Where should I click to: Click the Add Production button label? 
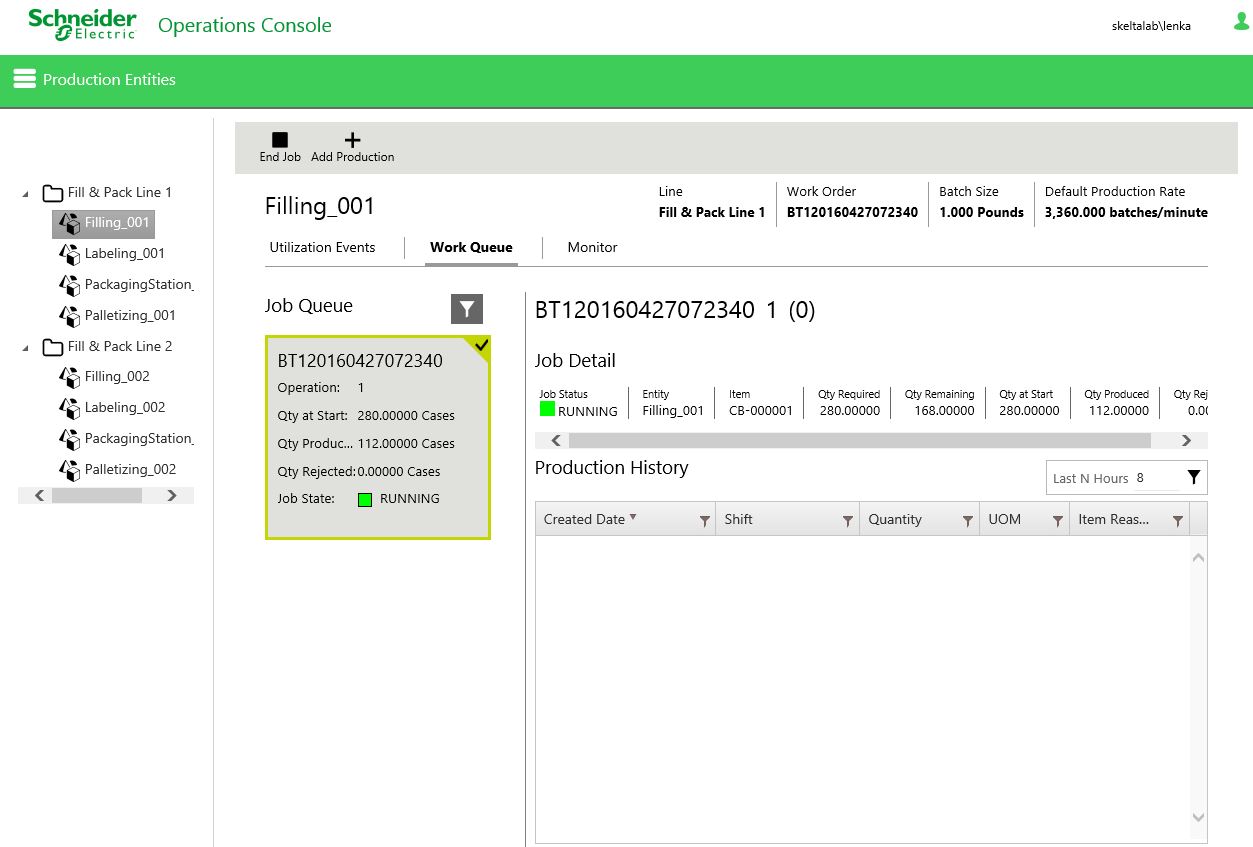352,157
